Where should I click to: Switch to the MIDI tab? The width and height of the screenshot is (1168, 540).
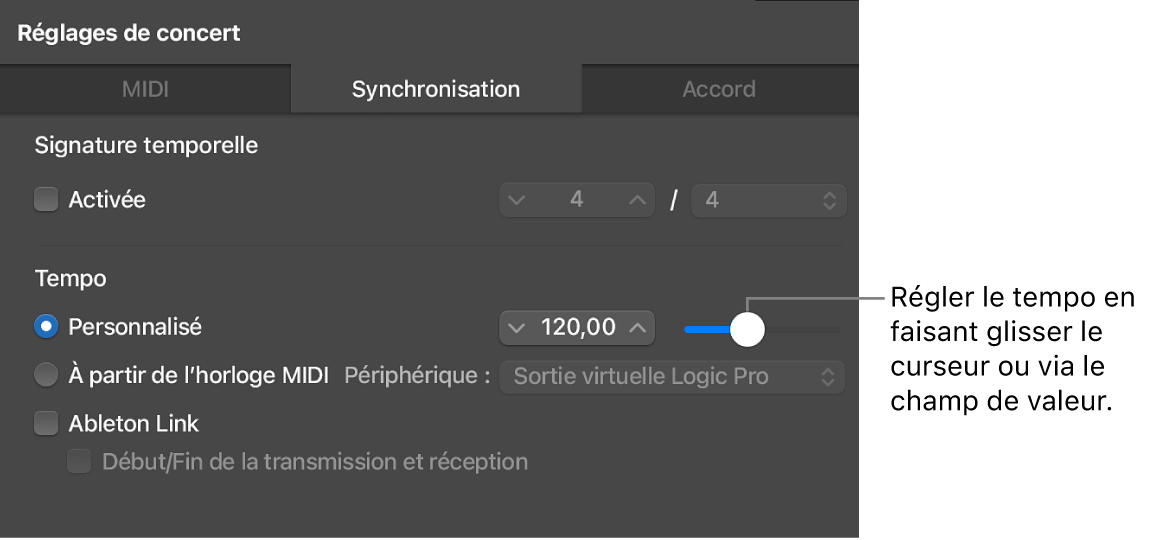145,89
